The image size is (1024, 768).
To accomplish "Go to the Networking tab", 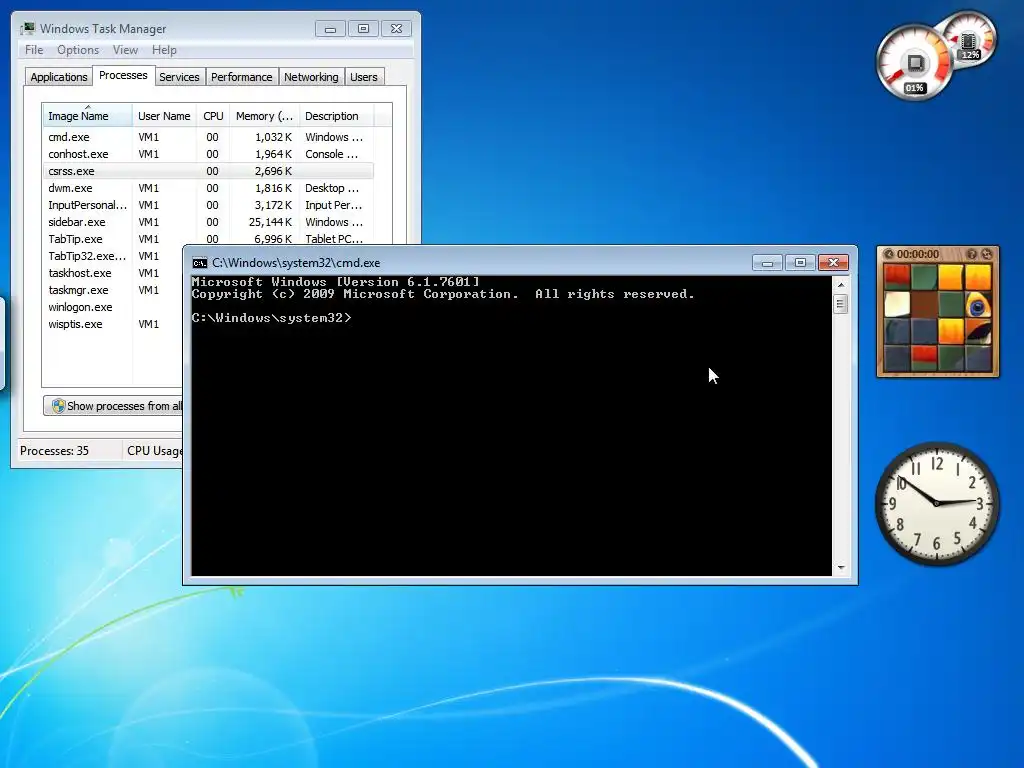I will 311,77.
